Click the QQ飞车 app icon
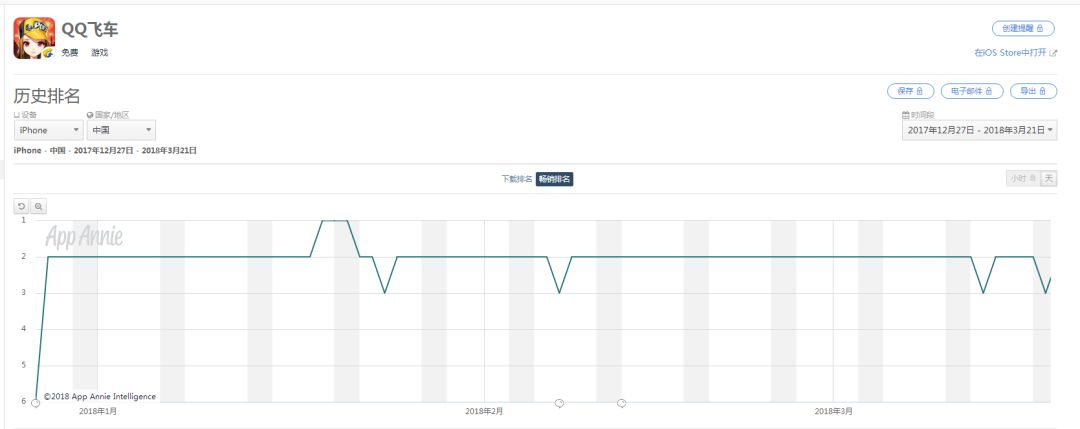This screenshot has height=429, width=1080. 33,39
